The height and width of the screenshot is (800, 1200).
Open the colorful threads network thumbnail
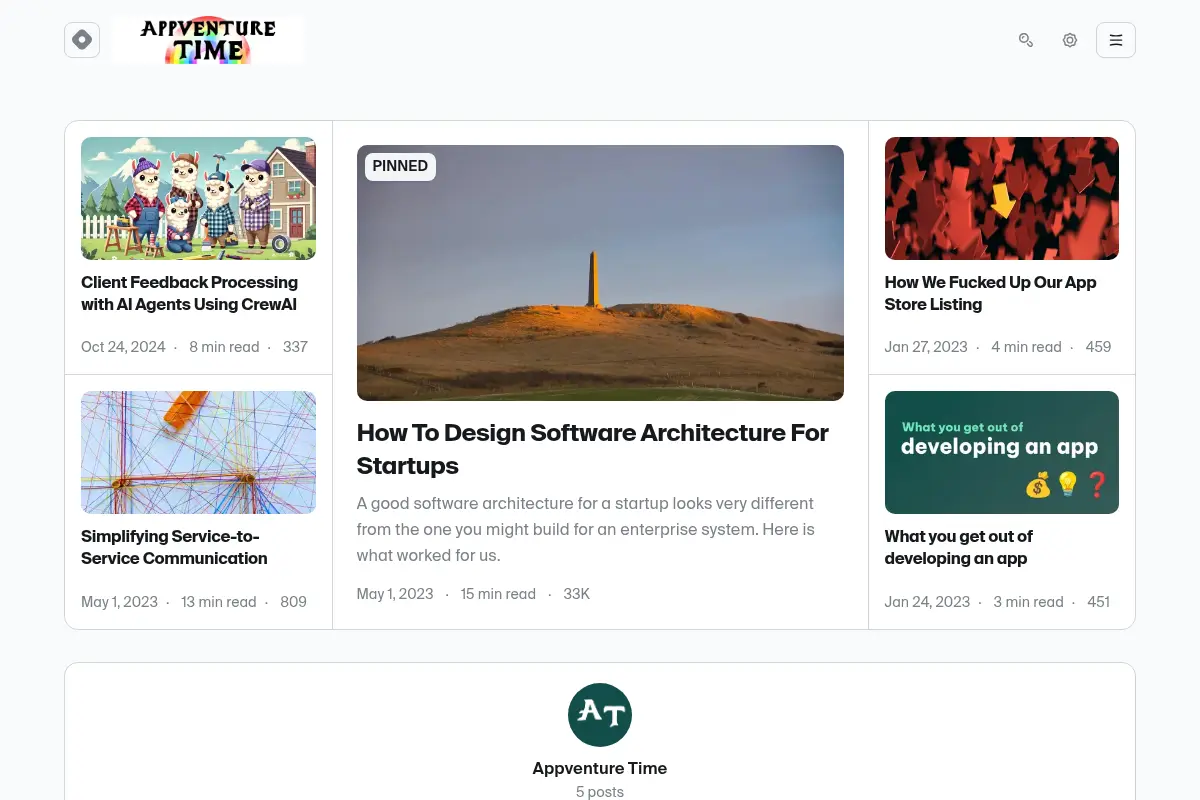(x=198, y=452)
